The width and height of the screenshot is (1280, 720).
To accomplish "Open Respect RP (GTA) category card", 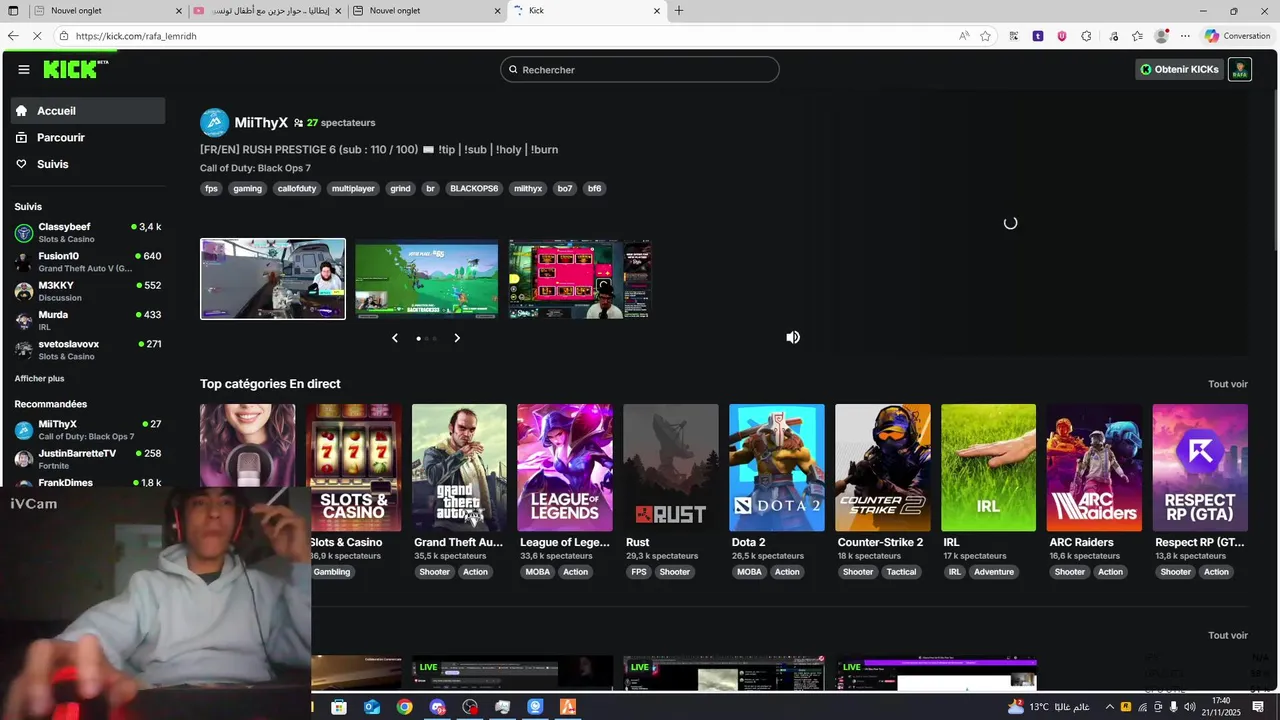I will tap(1200, 467).
